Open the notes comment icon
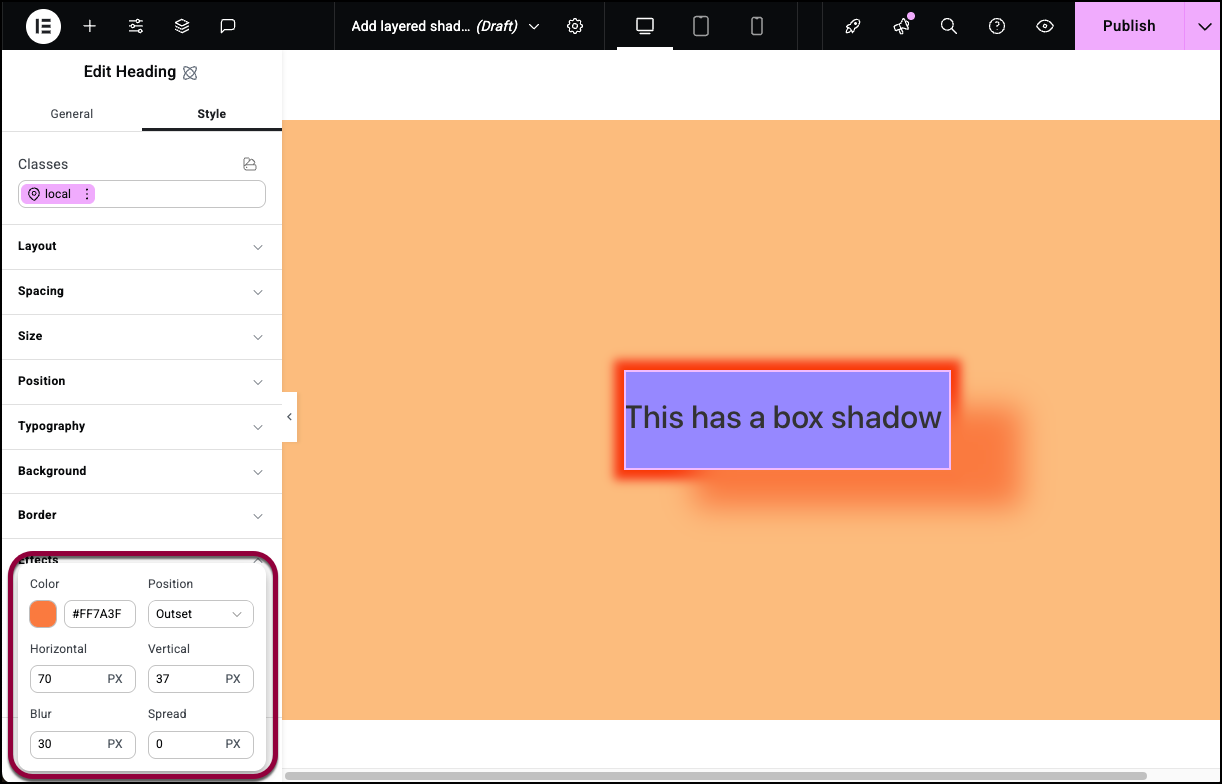This screenshot has width=1222, height=784. 228,26
